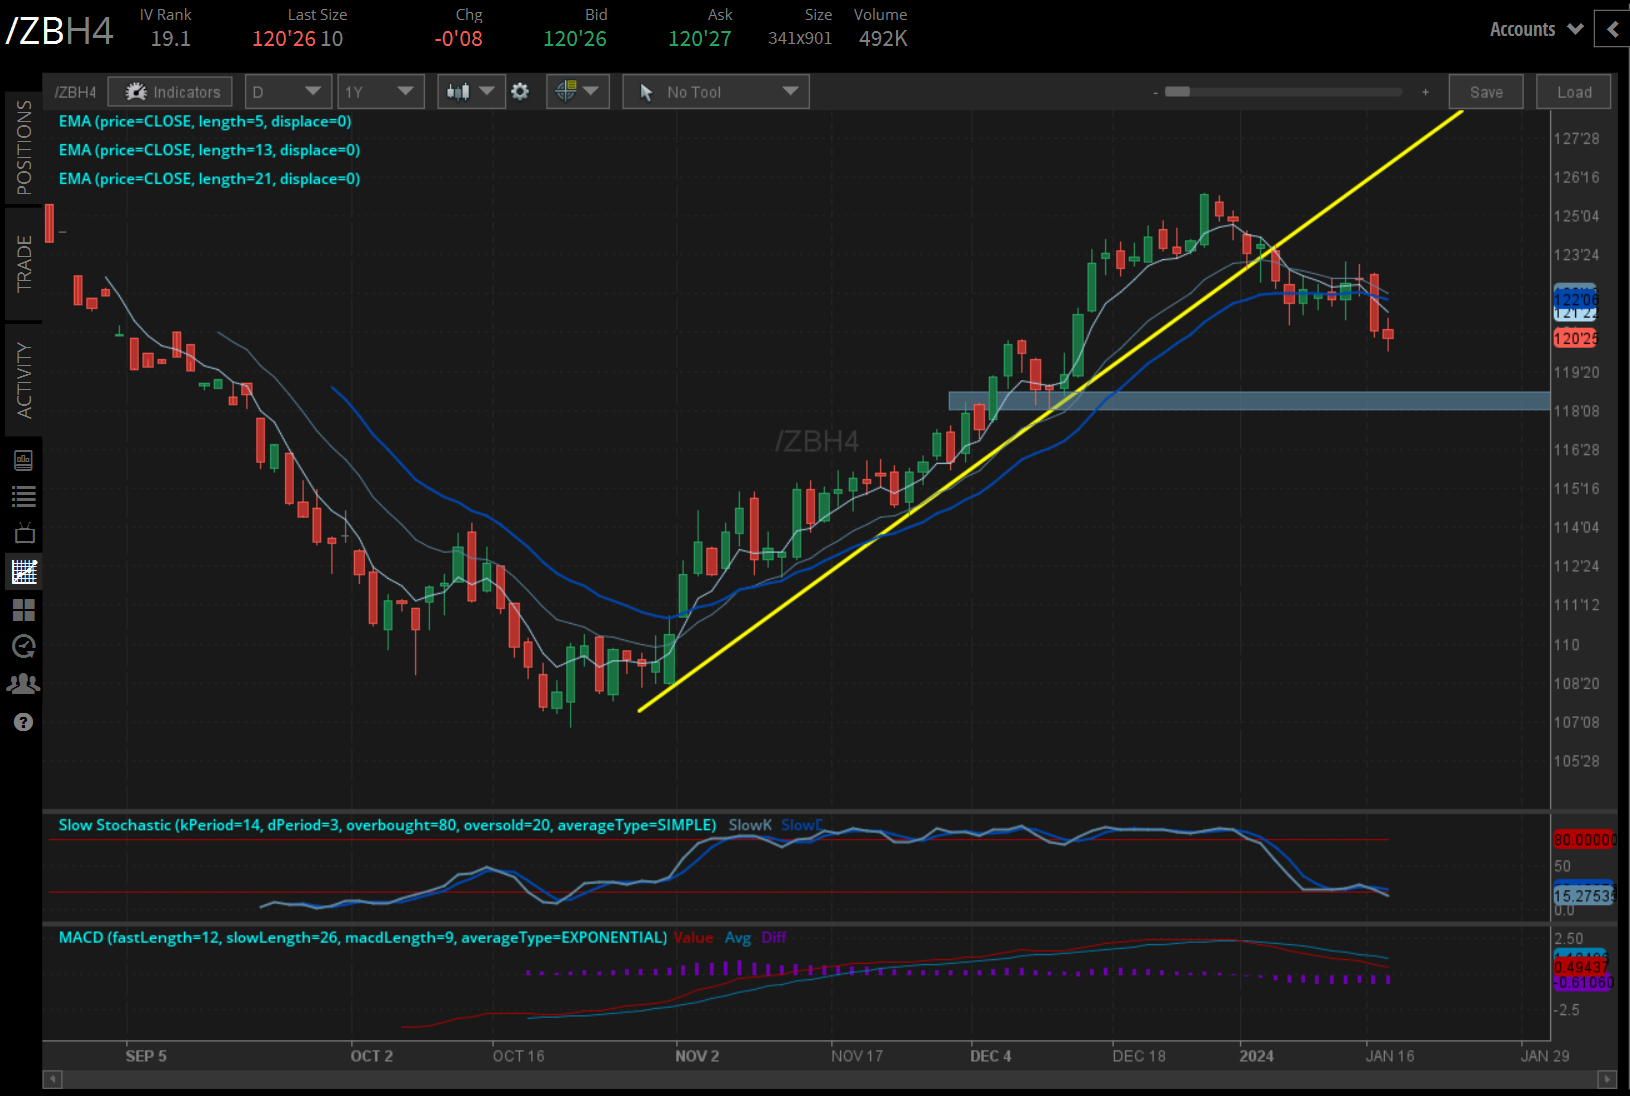Click the IV Rank value 19.1

[x=171, y=39]
